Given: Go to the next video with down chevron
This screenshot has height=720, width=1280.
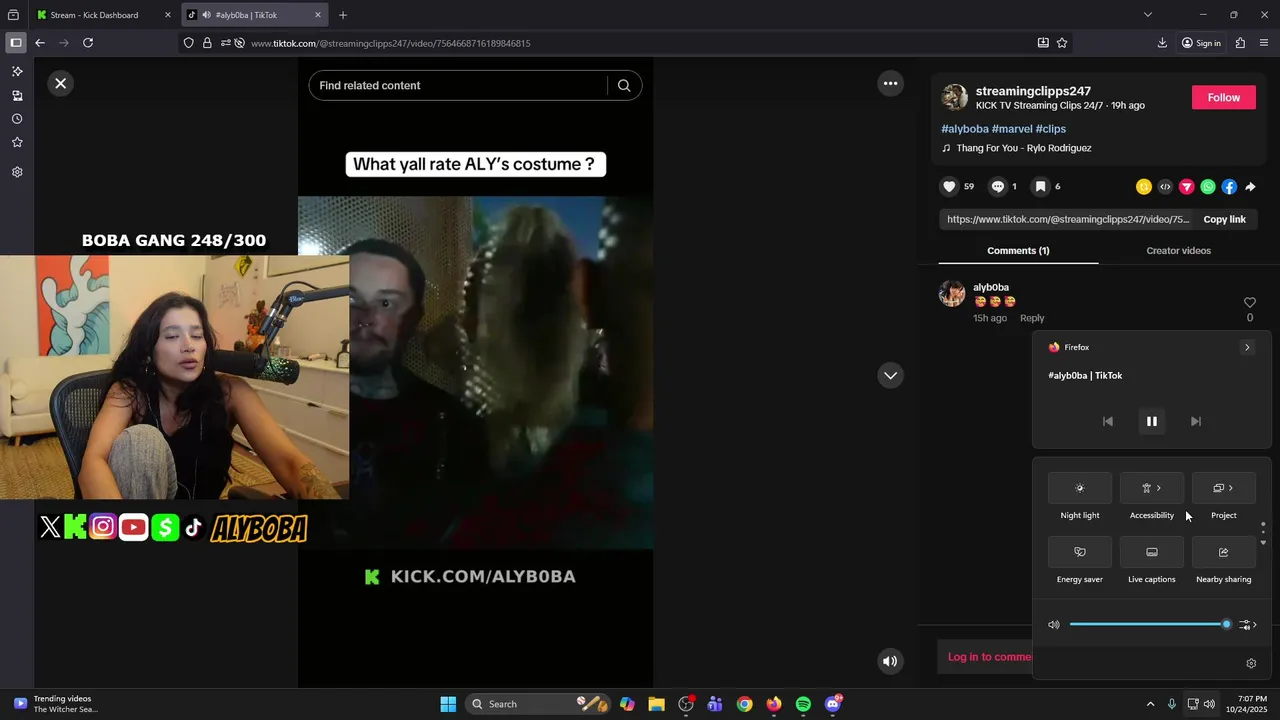Looking at the screenshot, I should click(890, 376).
